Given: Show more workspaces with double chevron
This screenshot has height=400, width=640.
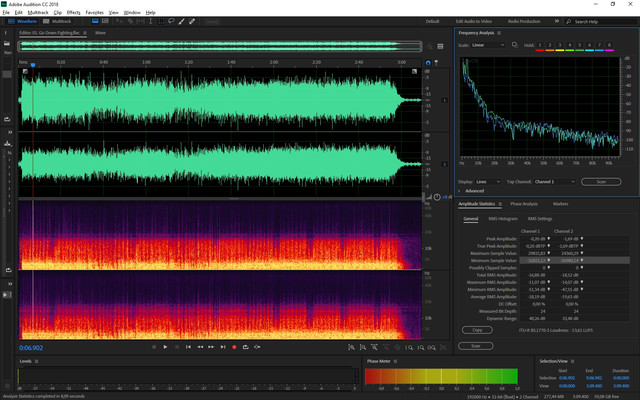Looking at the screenshot, I should click(x=556, y=21).
